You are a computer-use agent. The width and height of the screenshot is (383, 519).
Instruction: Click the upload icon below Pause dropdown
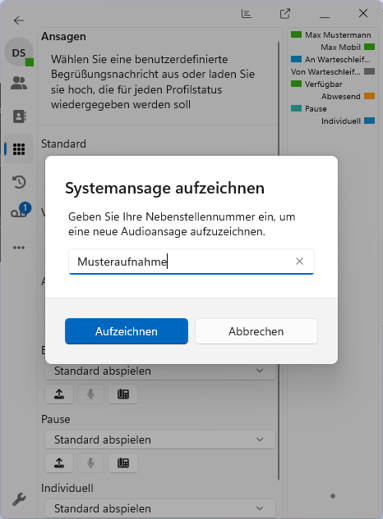point(59,463)
